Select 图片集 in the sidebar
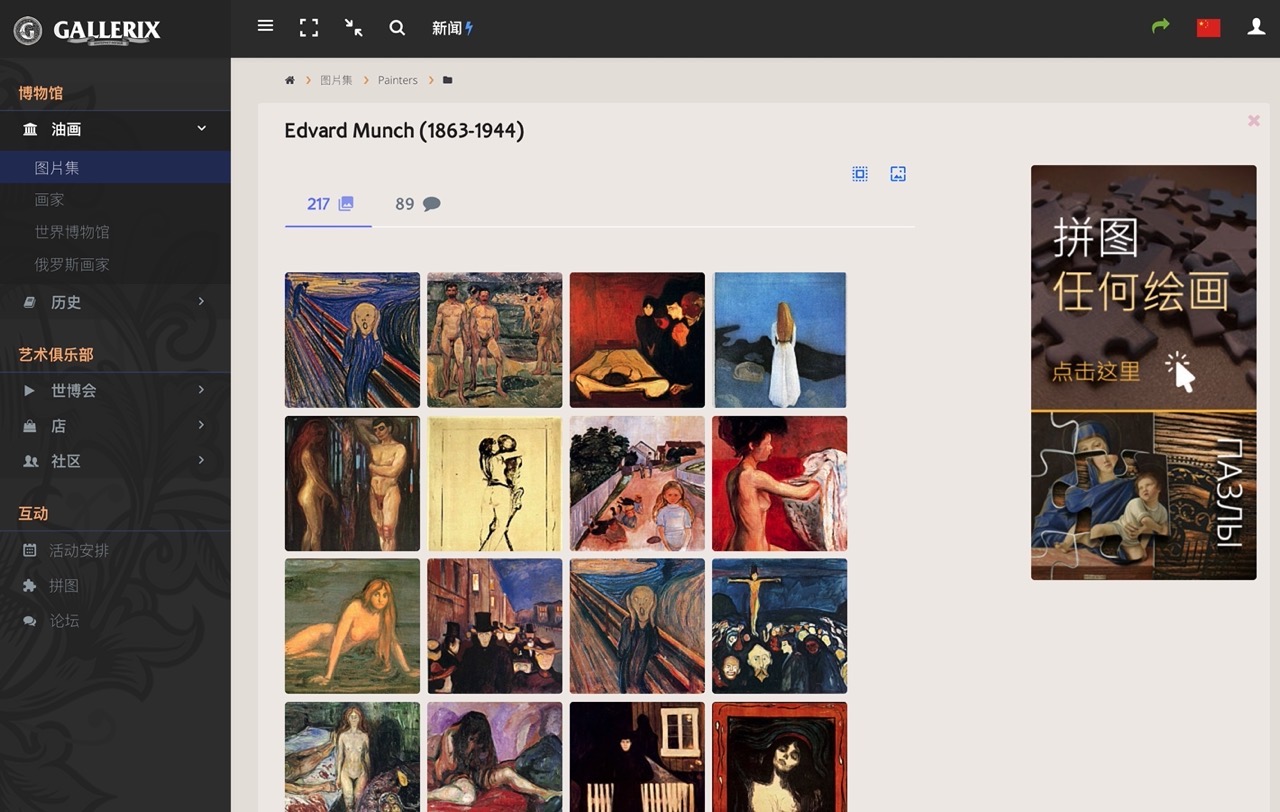 pyautogui.click(x=115, y=168)
